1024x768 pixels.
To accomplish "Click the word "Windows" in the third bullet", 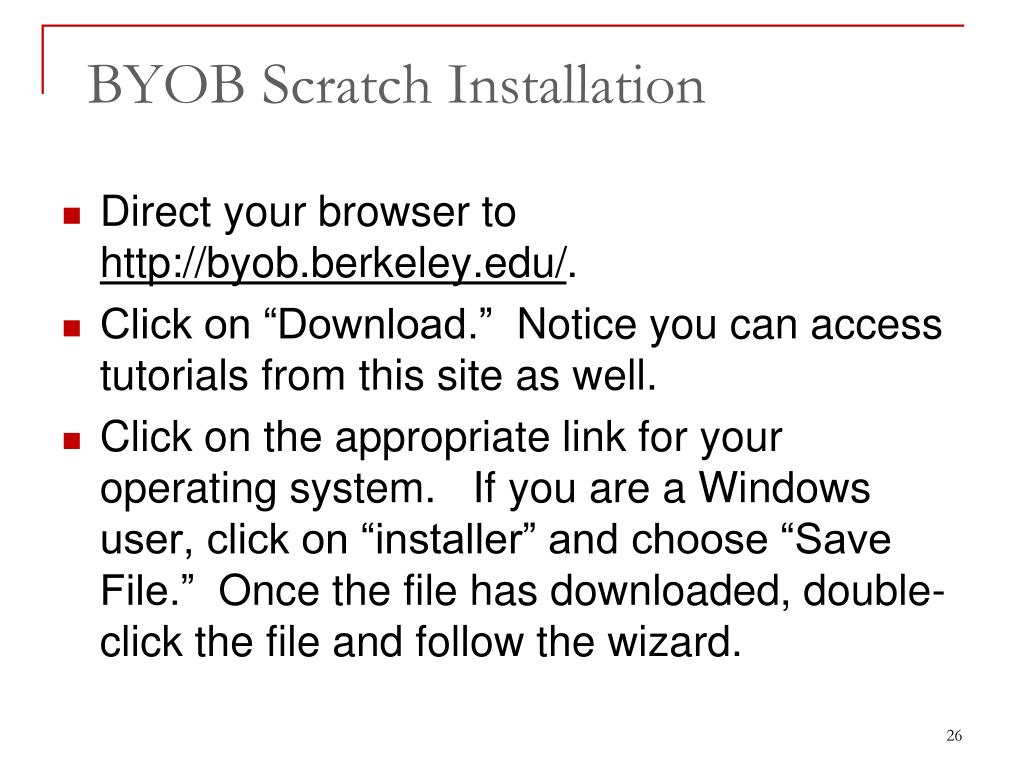I will click(784, 488).
